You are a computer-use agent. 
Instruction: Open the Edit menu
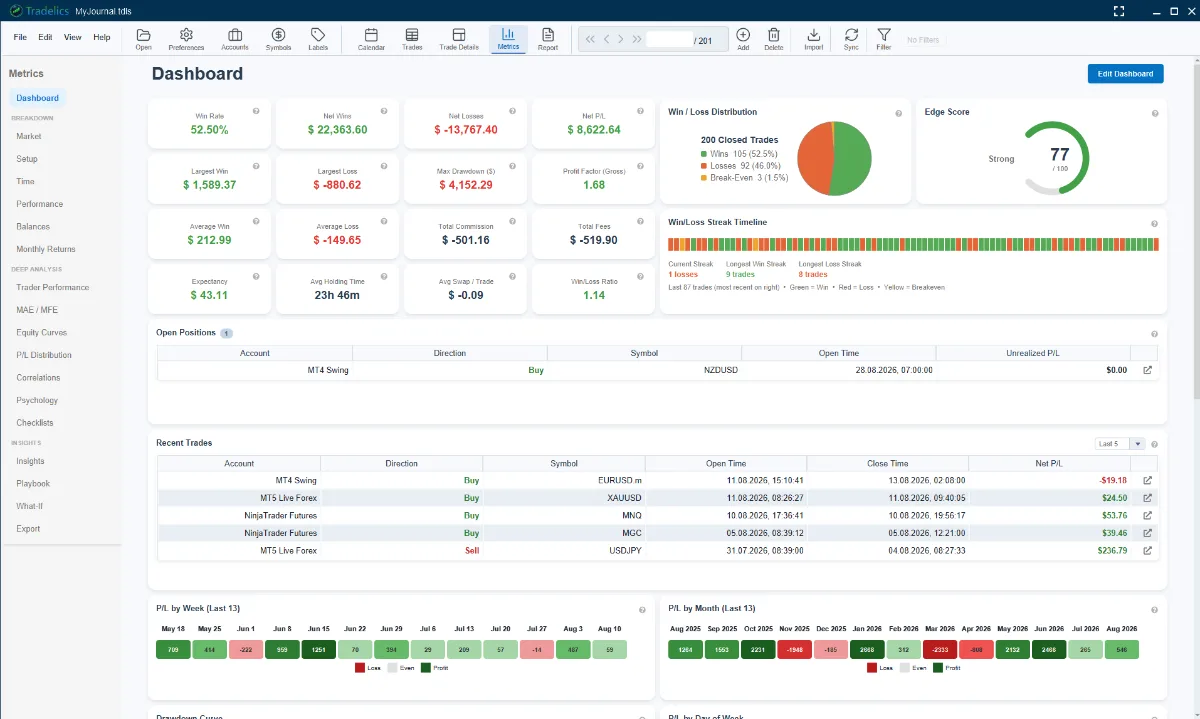pos(45,37)
